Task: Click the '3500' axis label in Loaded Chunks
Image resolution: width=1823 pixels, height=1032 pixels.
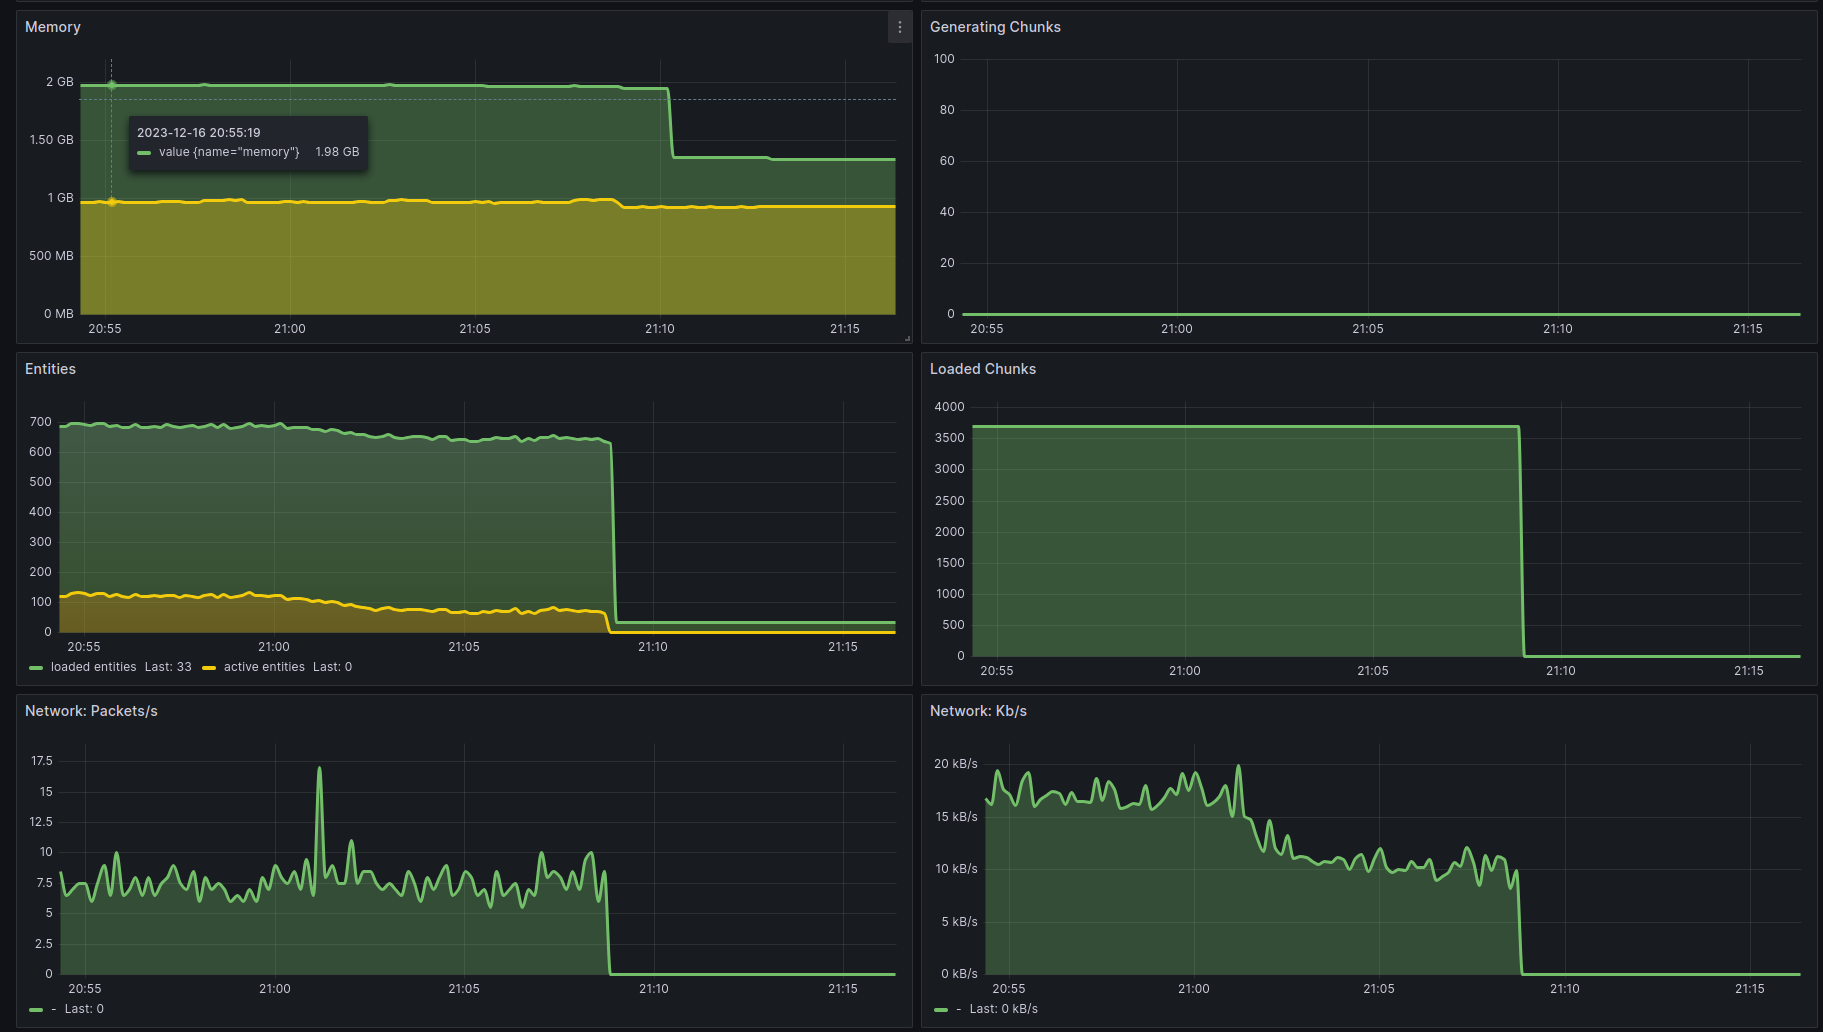Action: (x=950, y=438)
